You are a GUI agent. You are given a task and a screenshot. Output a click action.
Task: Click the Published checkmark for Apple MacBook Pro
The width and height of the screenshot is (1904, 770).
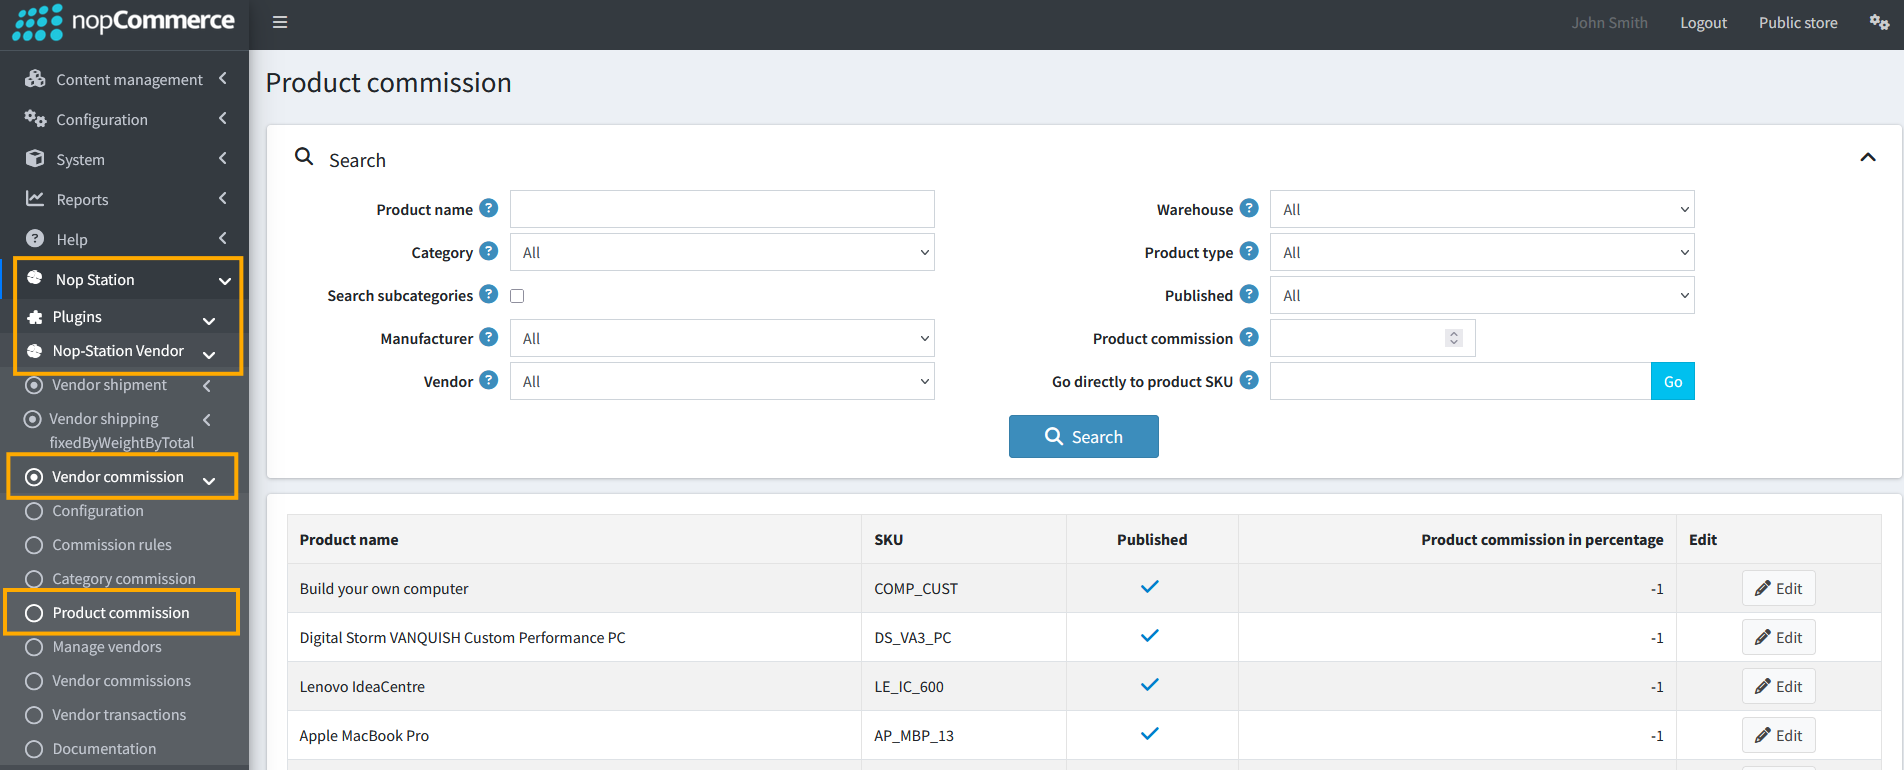tap(1150, 734)
